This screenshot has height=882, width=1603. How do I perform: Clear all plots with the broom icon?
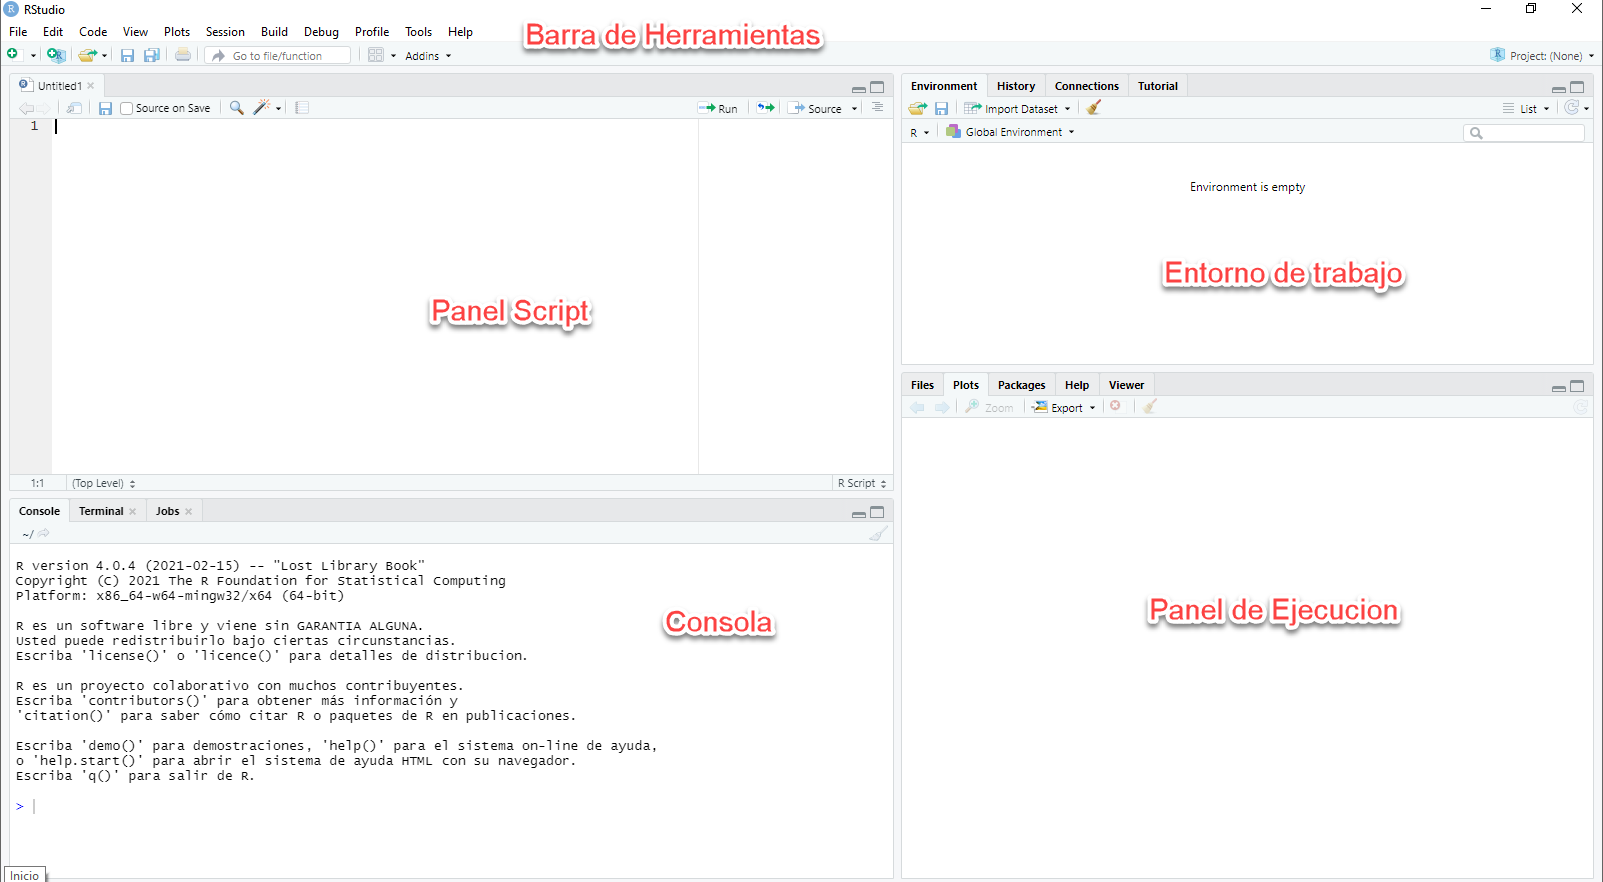(x=1150, y=406)
